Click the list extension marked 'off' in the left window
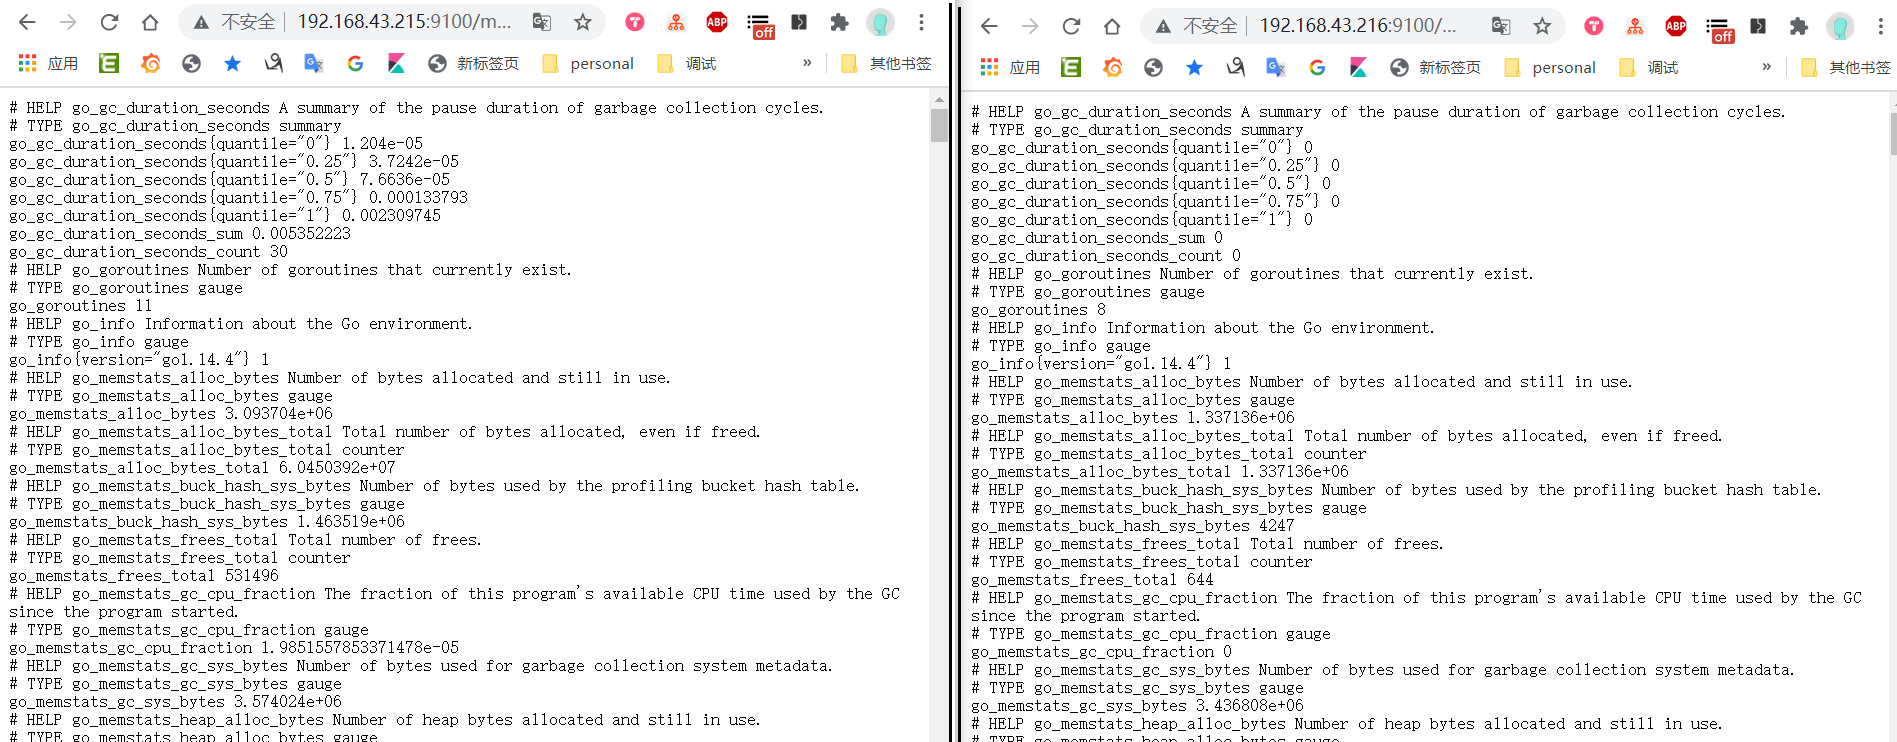Viewport: 1897px width, 742px height. tap(760, 26)
